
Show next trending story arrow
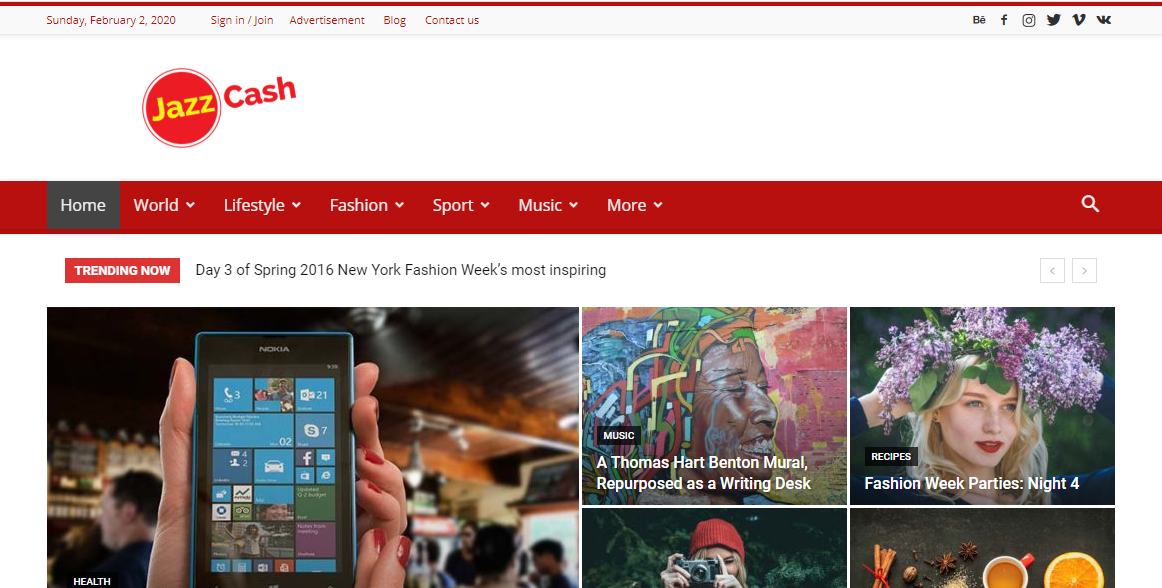[1084, 270]
